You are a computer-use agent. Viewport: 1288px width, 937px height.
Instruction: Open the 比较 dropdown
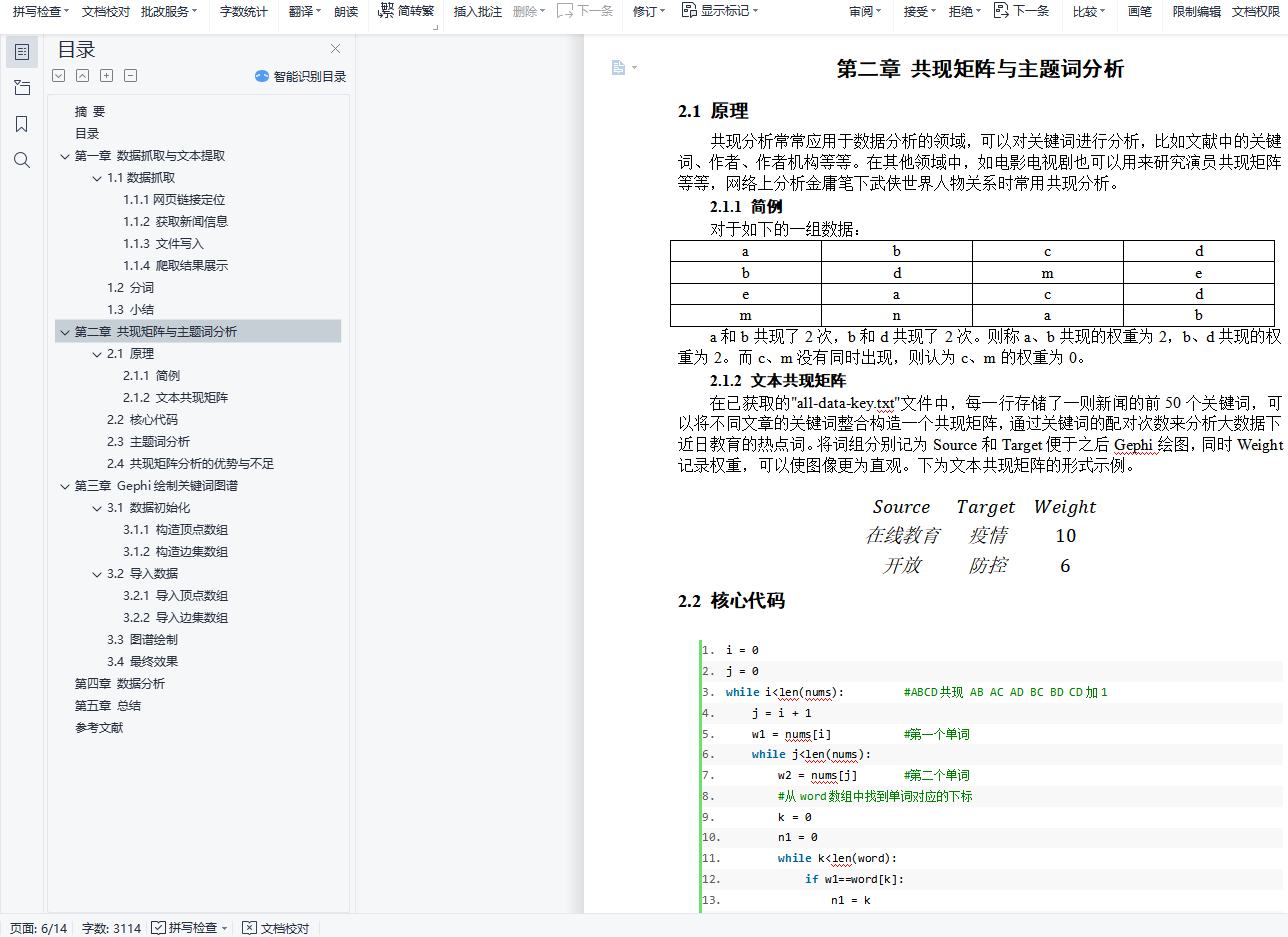click(x=1089, y=12)
